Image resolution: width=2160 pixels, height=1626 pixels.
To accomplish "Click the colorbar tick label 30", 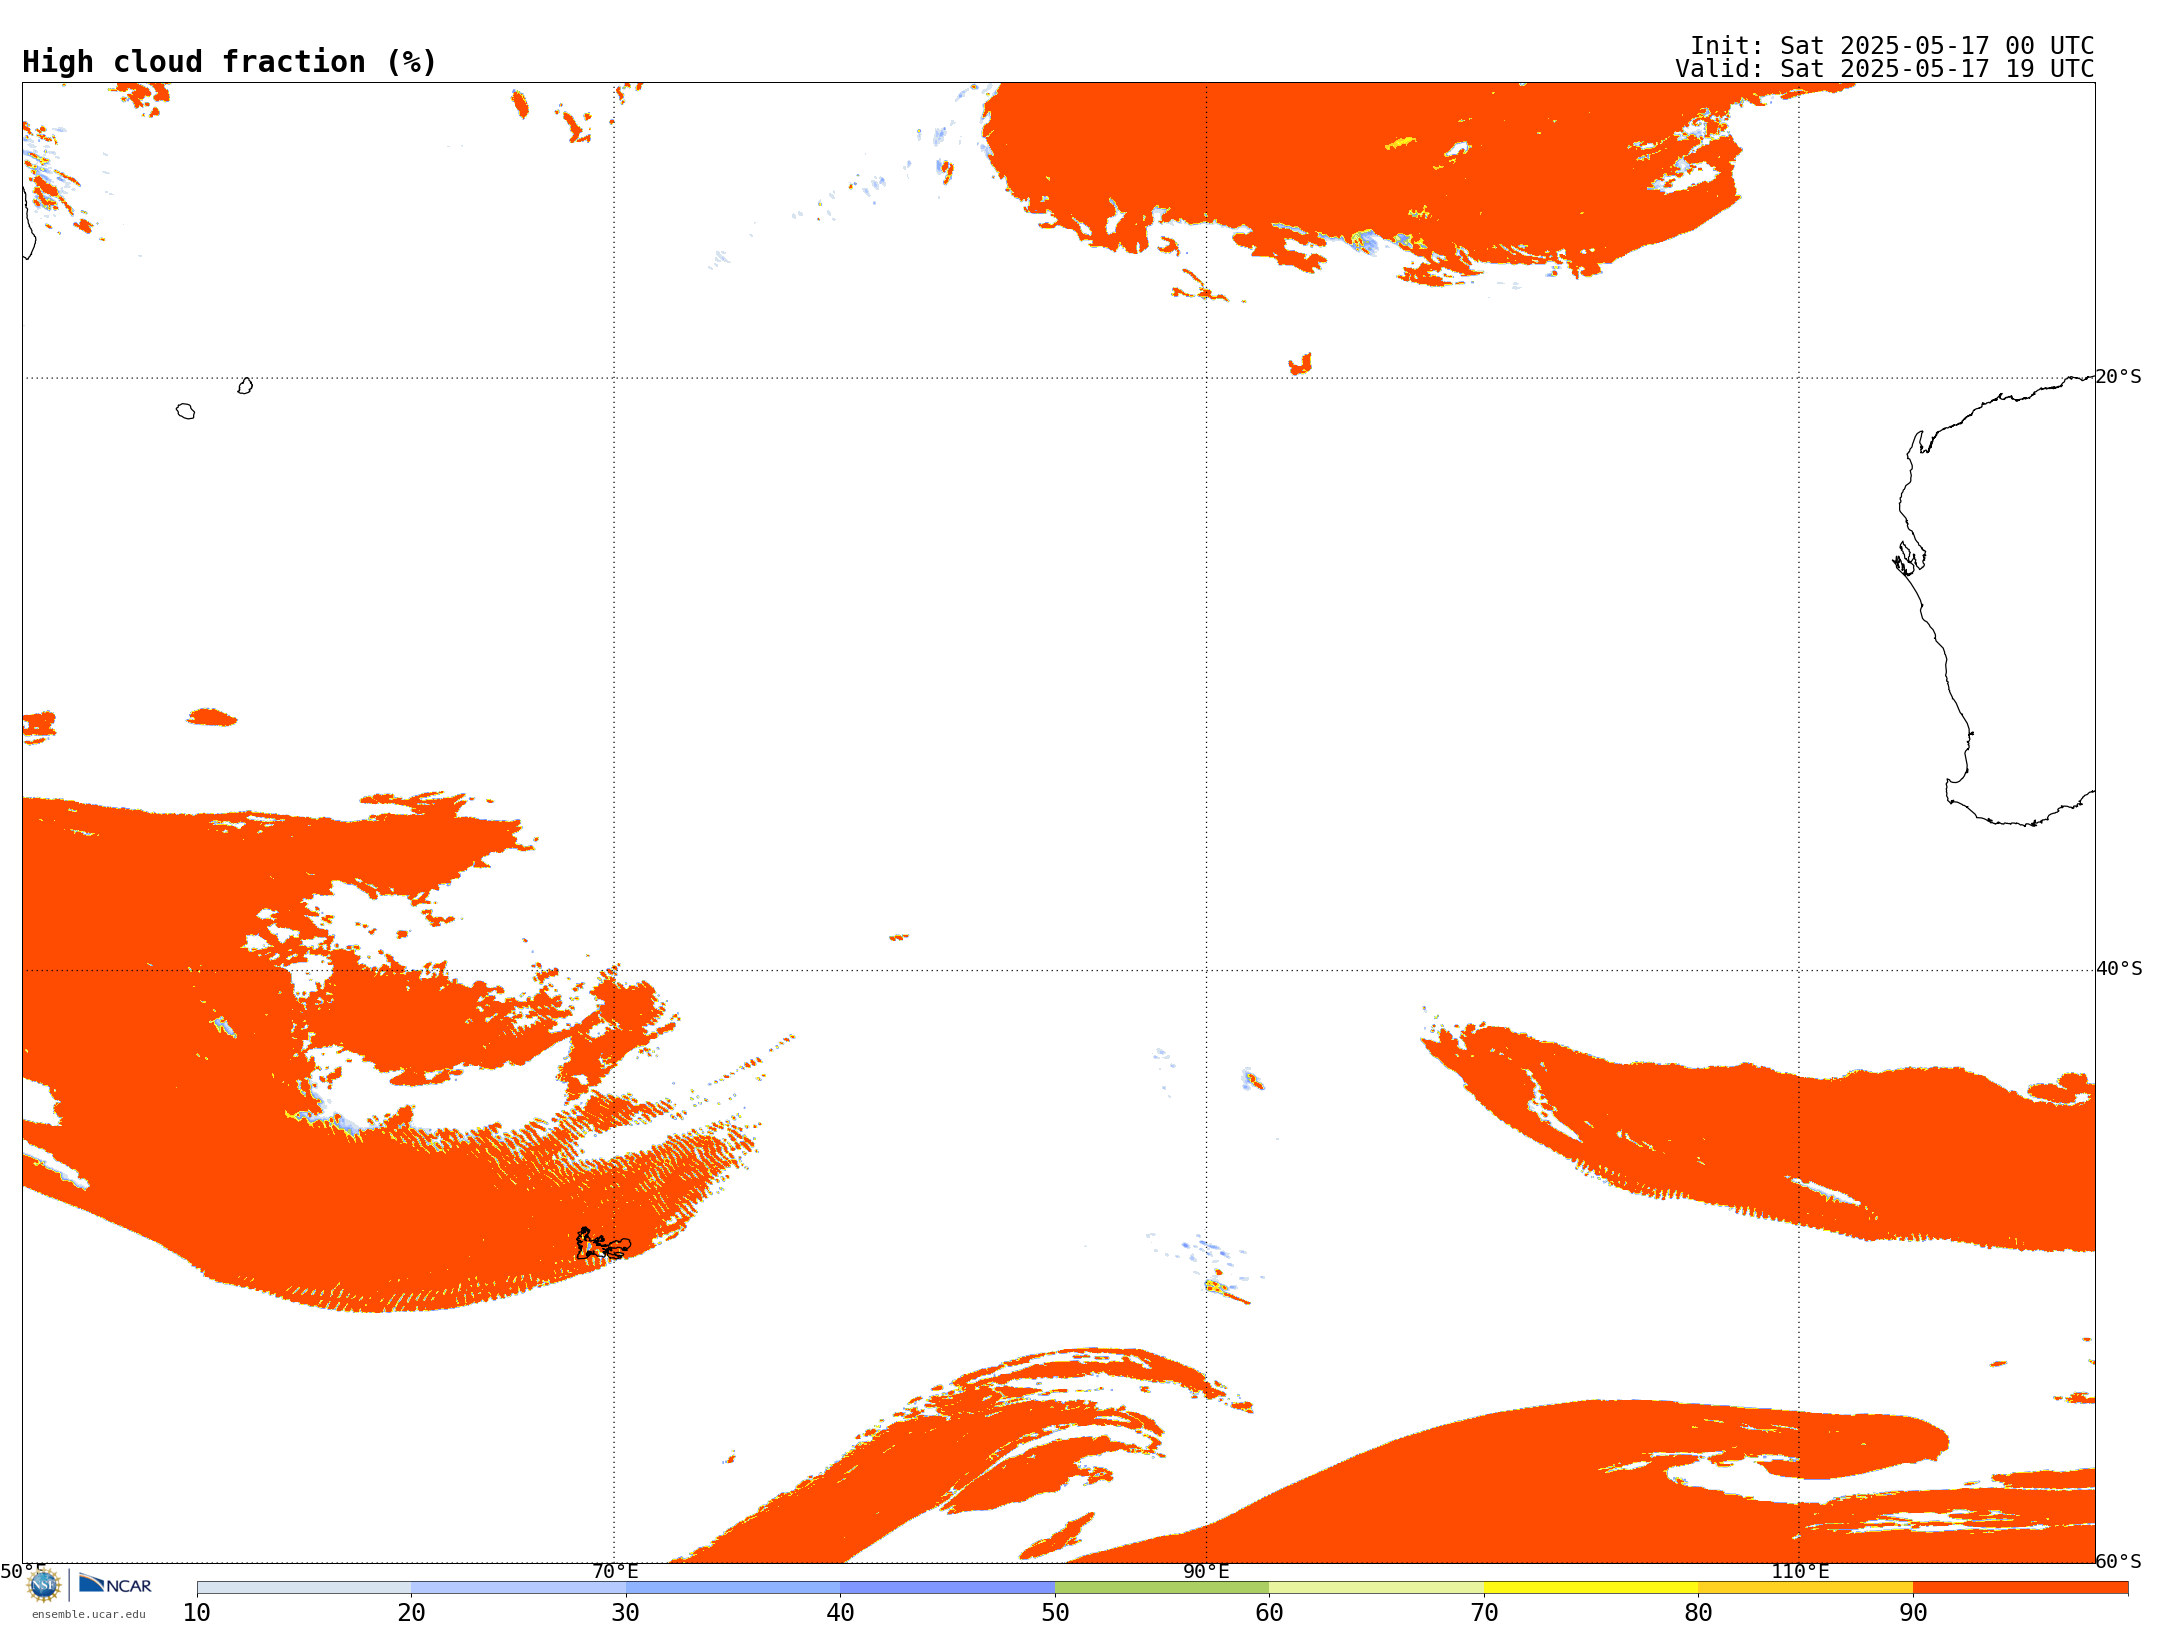I will (x=626, y=1613).
